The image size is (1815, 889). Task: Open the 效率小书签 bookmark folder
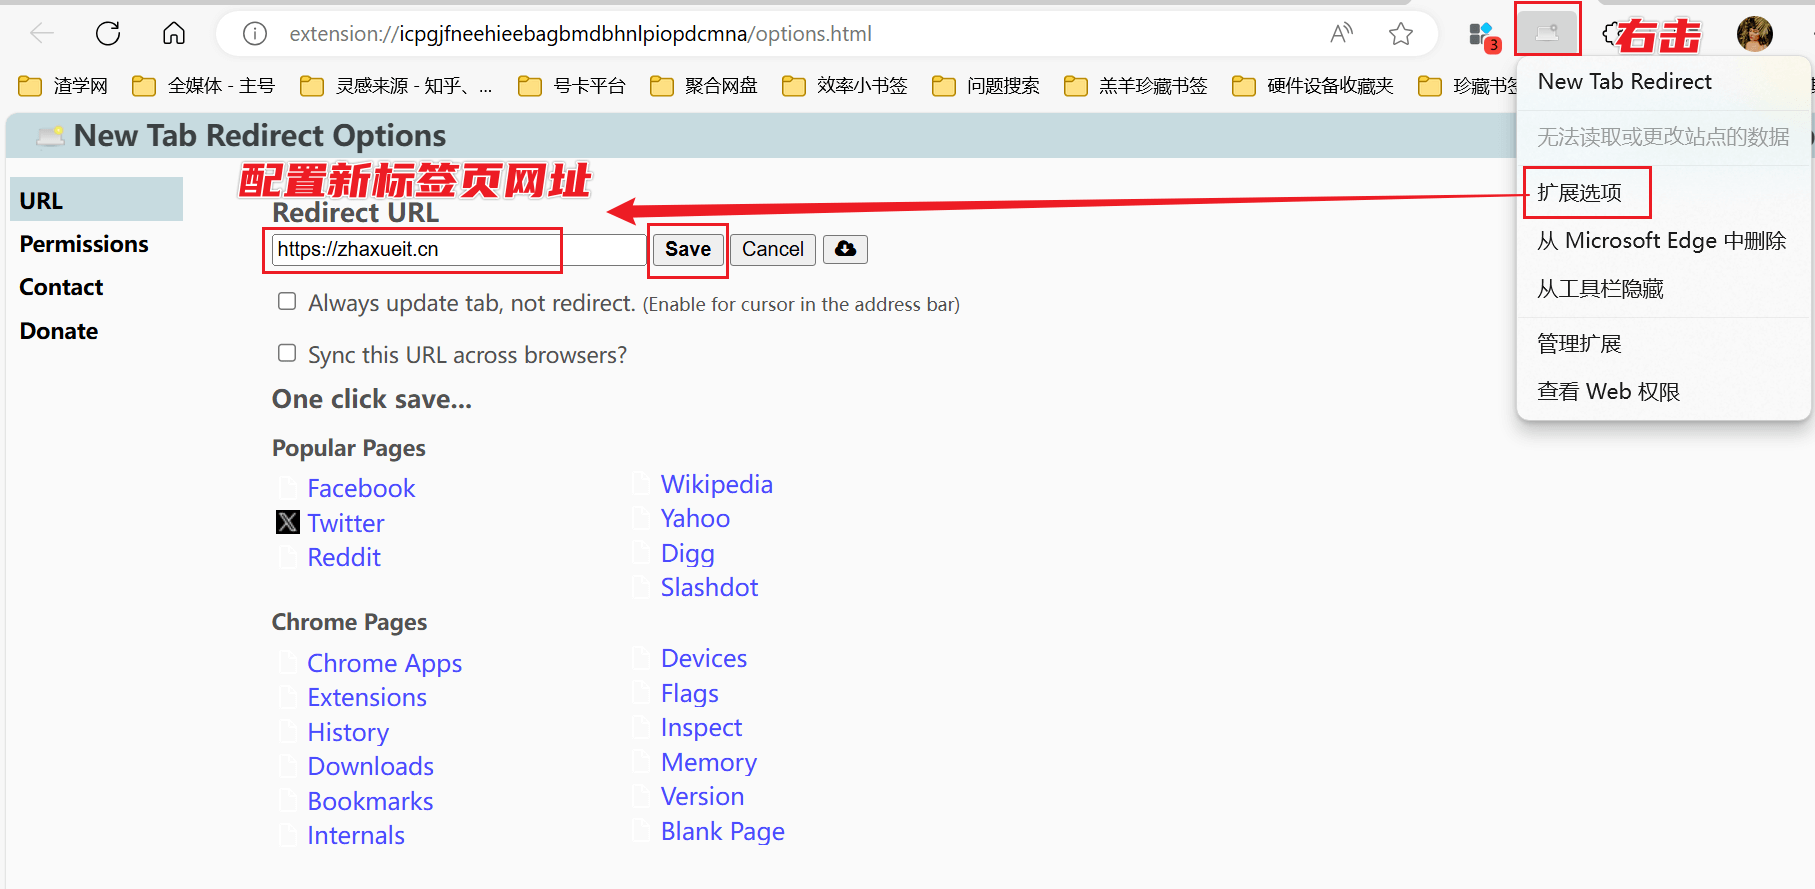[x=845, y=86]
